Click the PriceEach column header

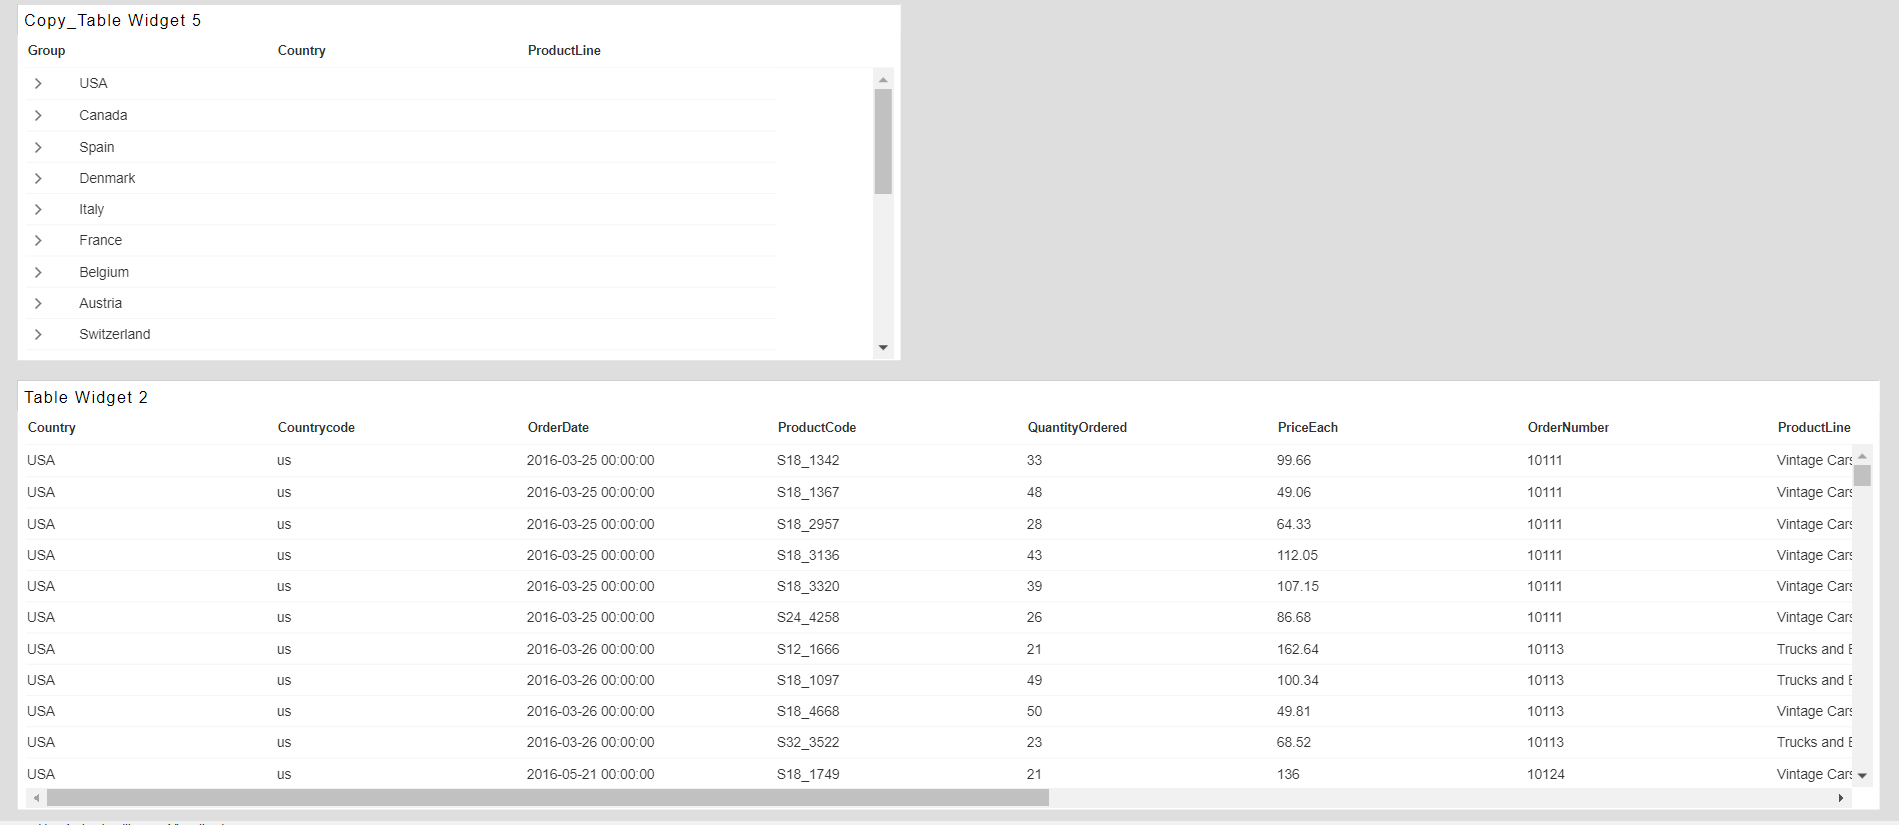(x=1307, y=428)
